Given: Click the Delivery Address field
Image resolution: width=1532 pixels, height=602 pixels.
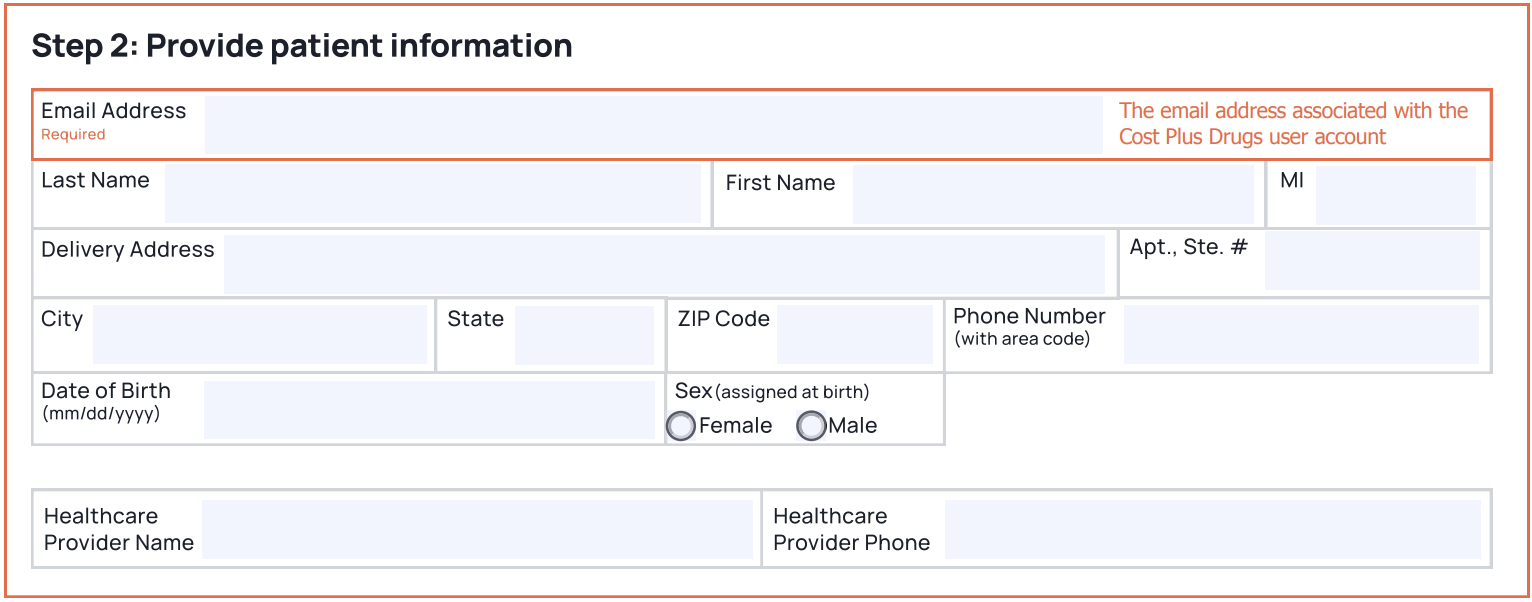Looking at the screenshot, I should [x=664, y=264].
